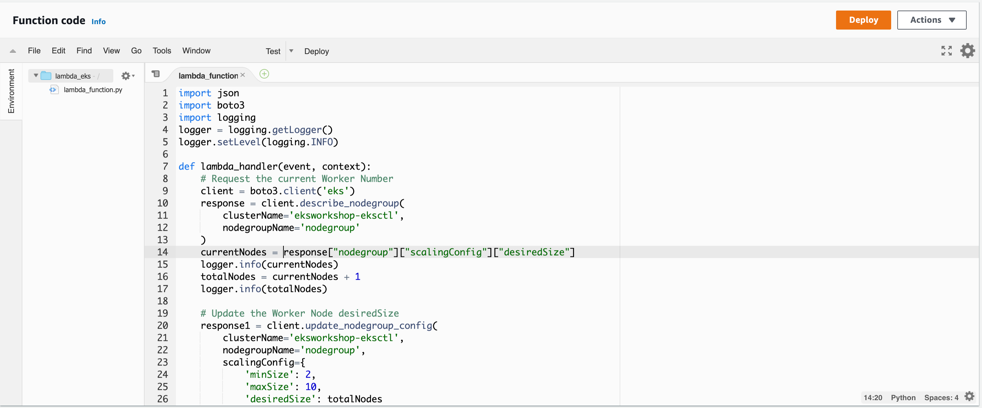Open status bar settings gear icon
982x408 pixels.
click(969, 396)
